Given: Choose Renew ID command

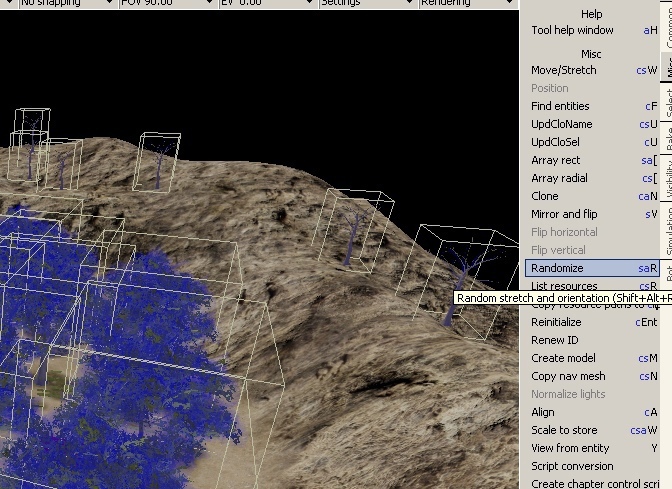Looking at the screenshot, I should (593, 340).
